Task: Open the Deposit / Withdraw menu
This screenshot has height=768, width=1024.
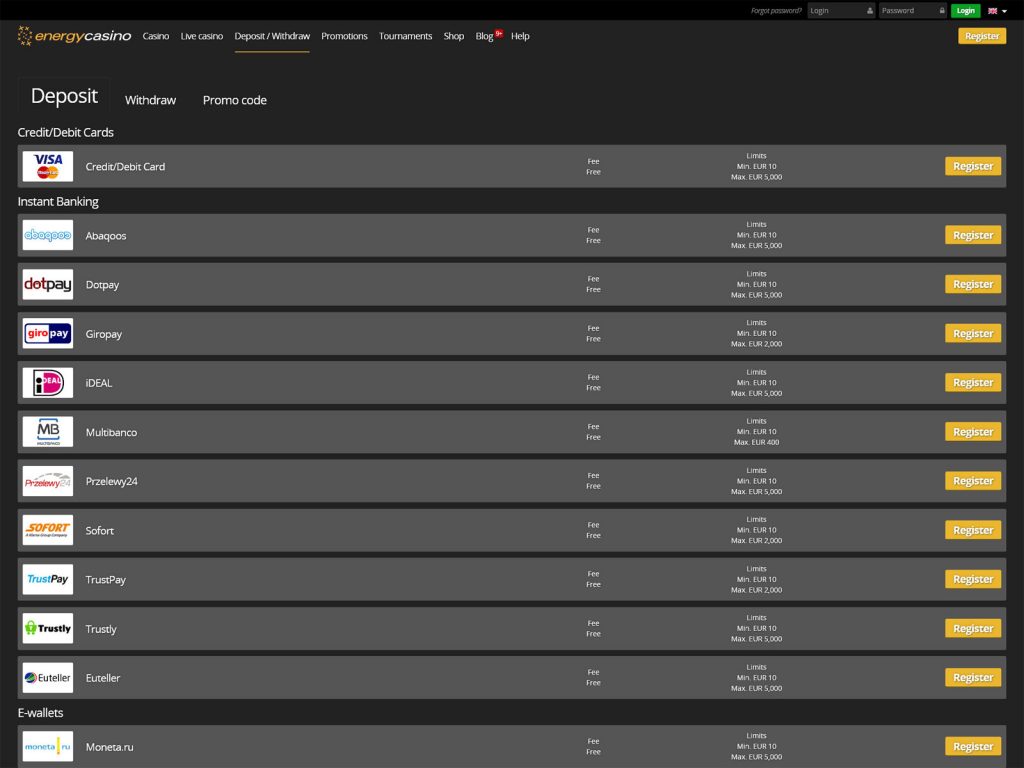Action: coord(272,36)
